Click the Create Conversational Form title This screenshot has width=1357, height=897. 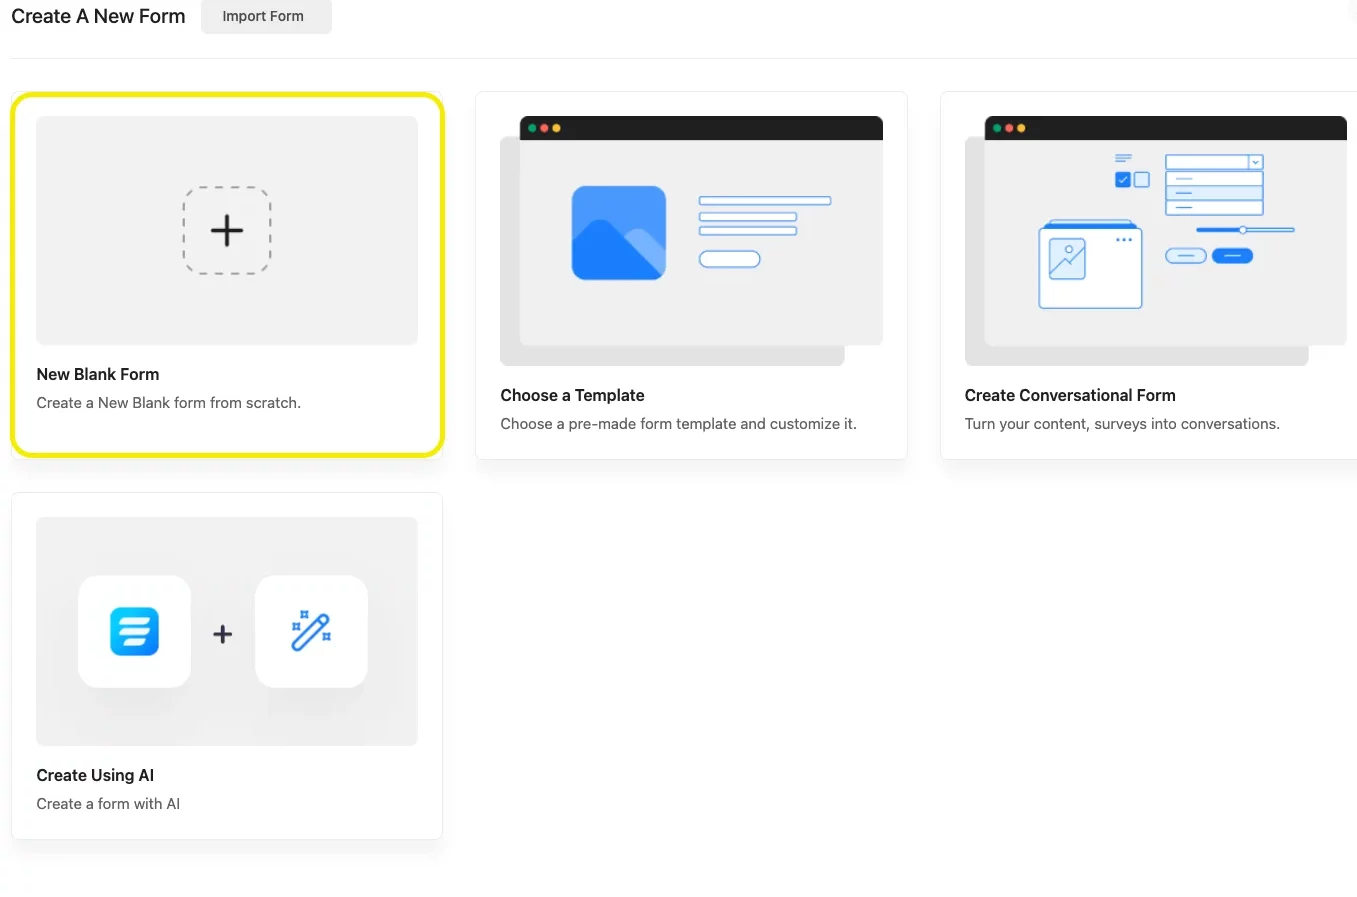pyautogui.click(x=1070, y=395)
